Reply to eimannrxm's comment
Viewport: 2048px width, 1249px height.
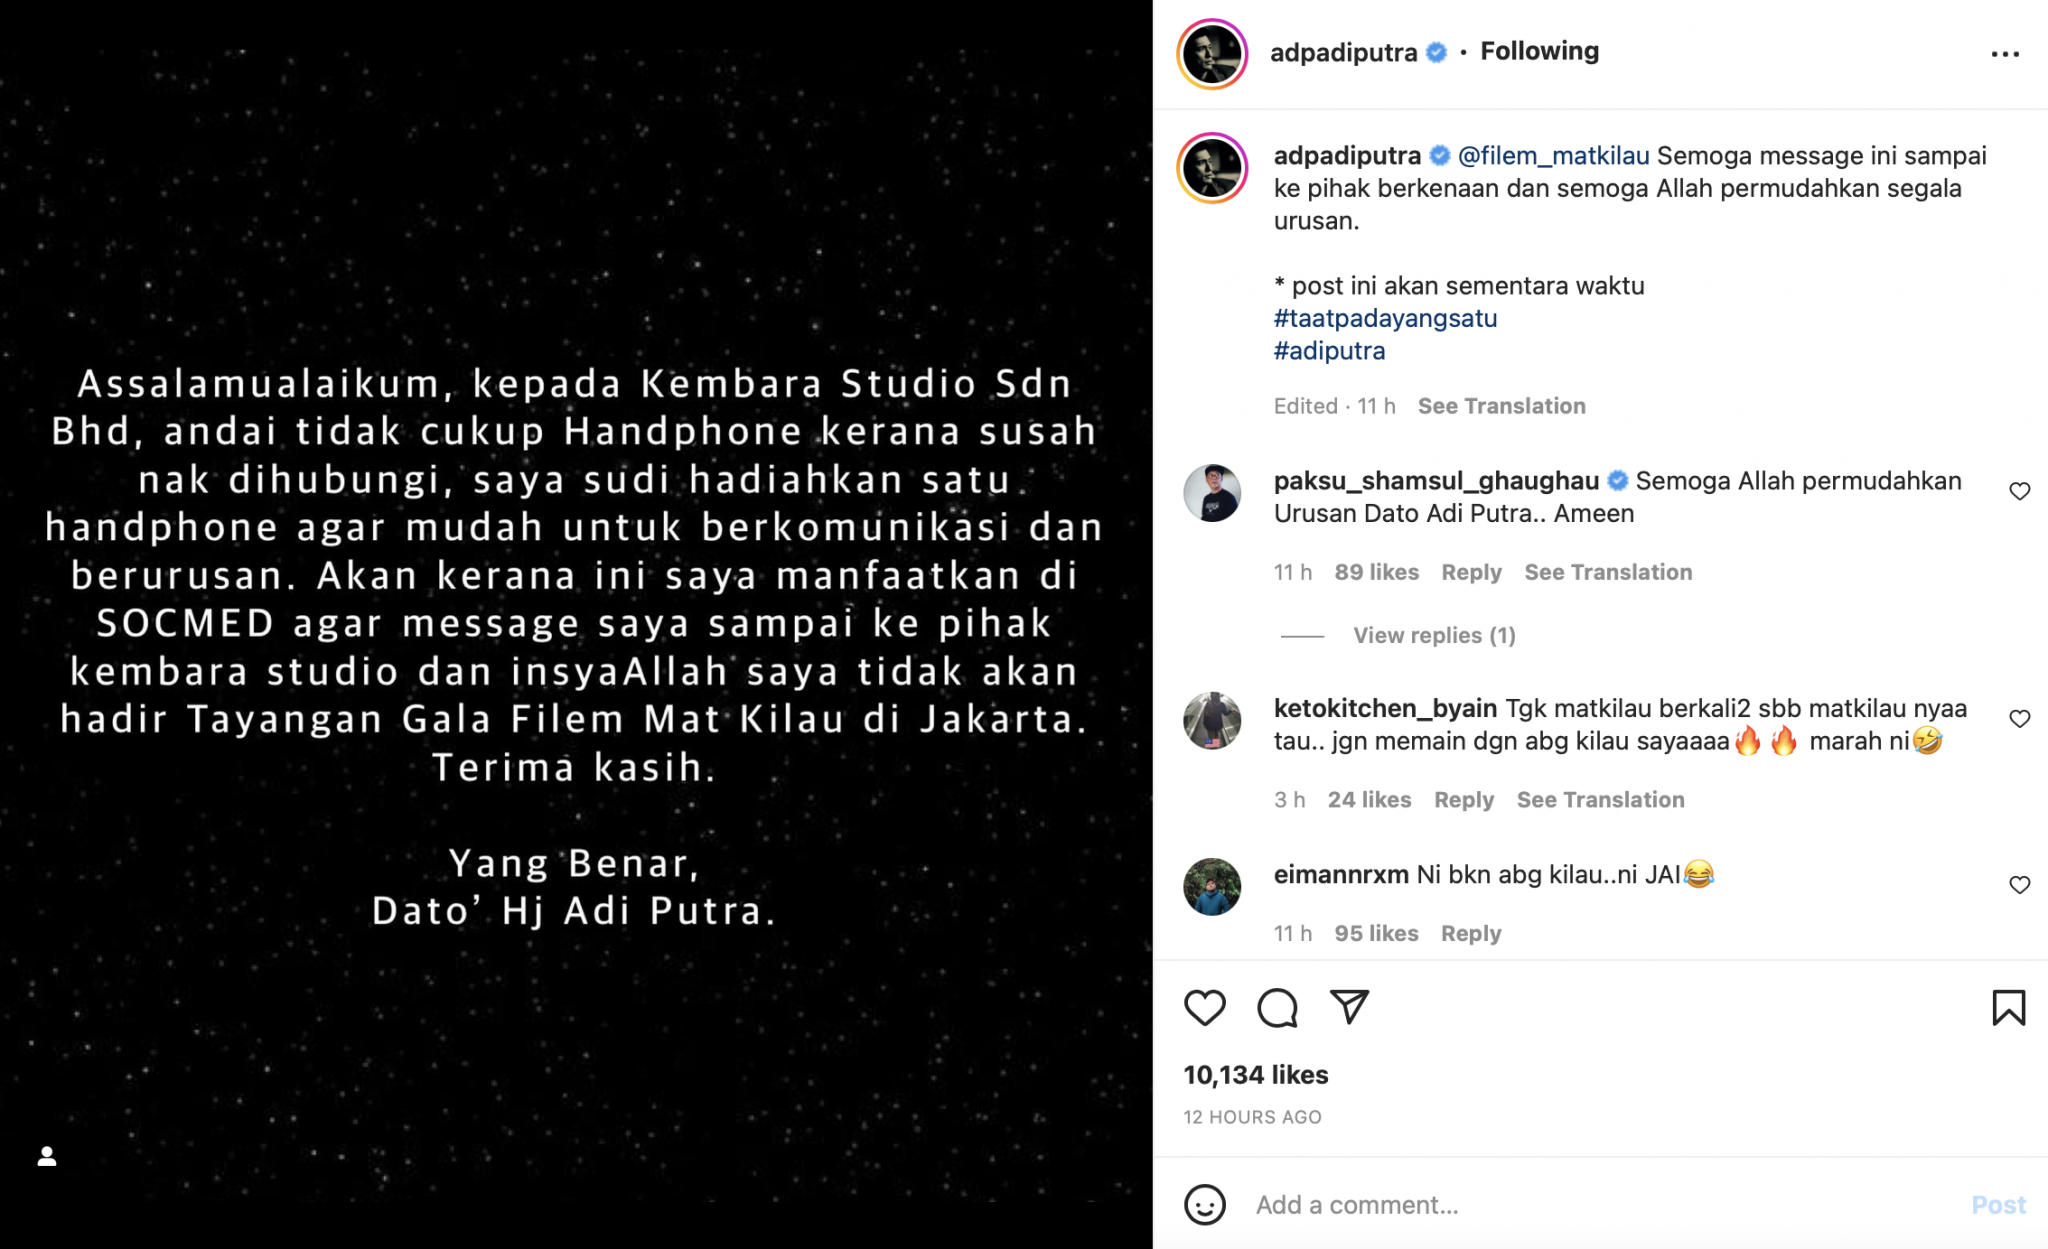coord(1470,933)
